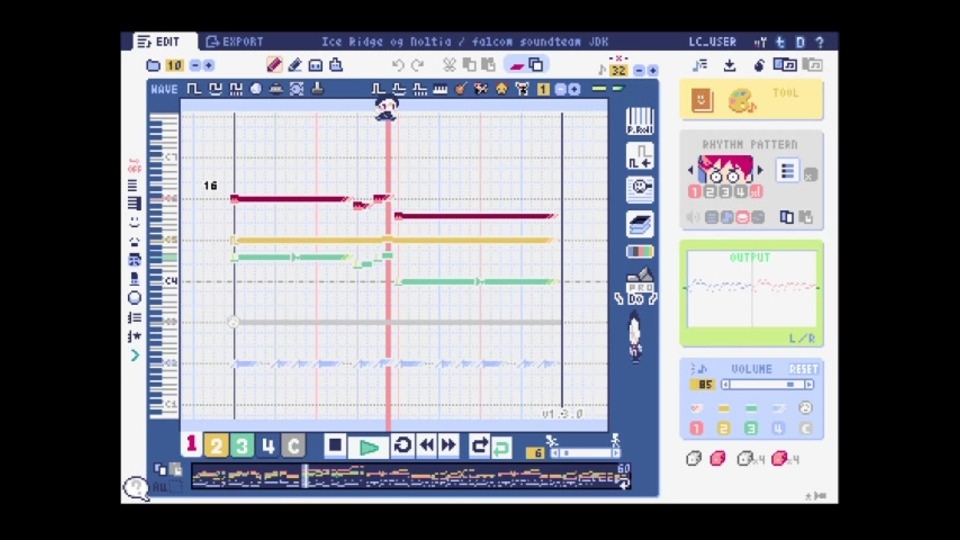This screenshot has height=540, width=960.
Task: Roll the white dice randomizer
Action: tap(694, 459)
